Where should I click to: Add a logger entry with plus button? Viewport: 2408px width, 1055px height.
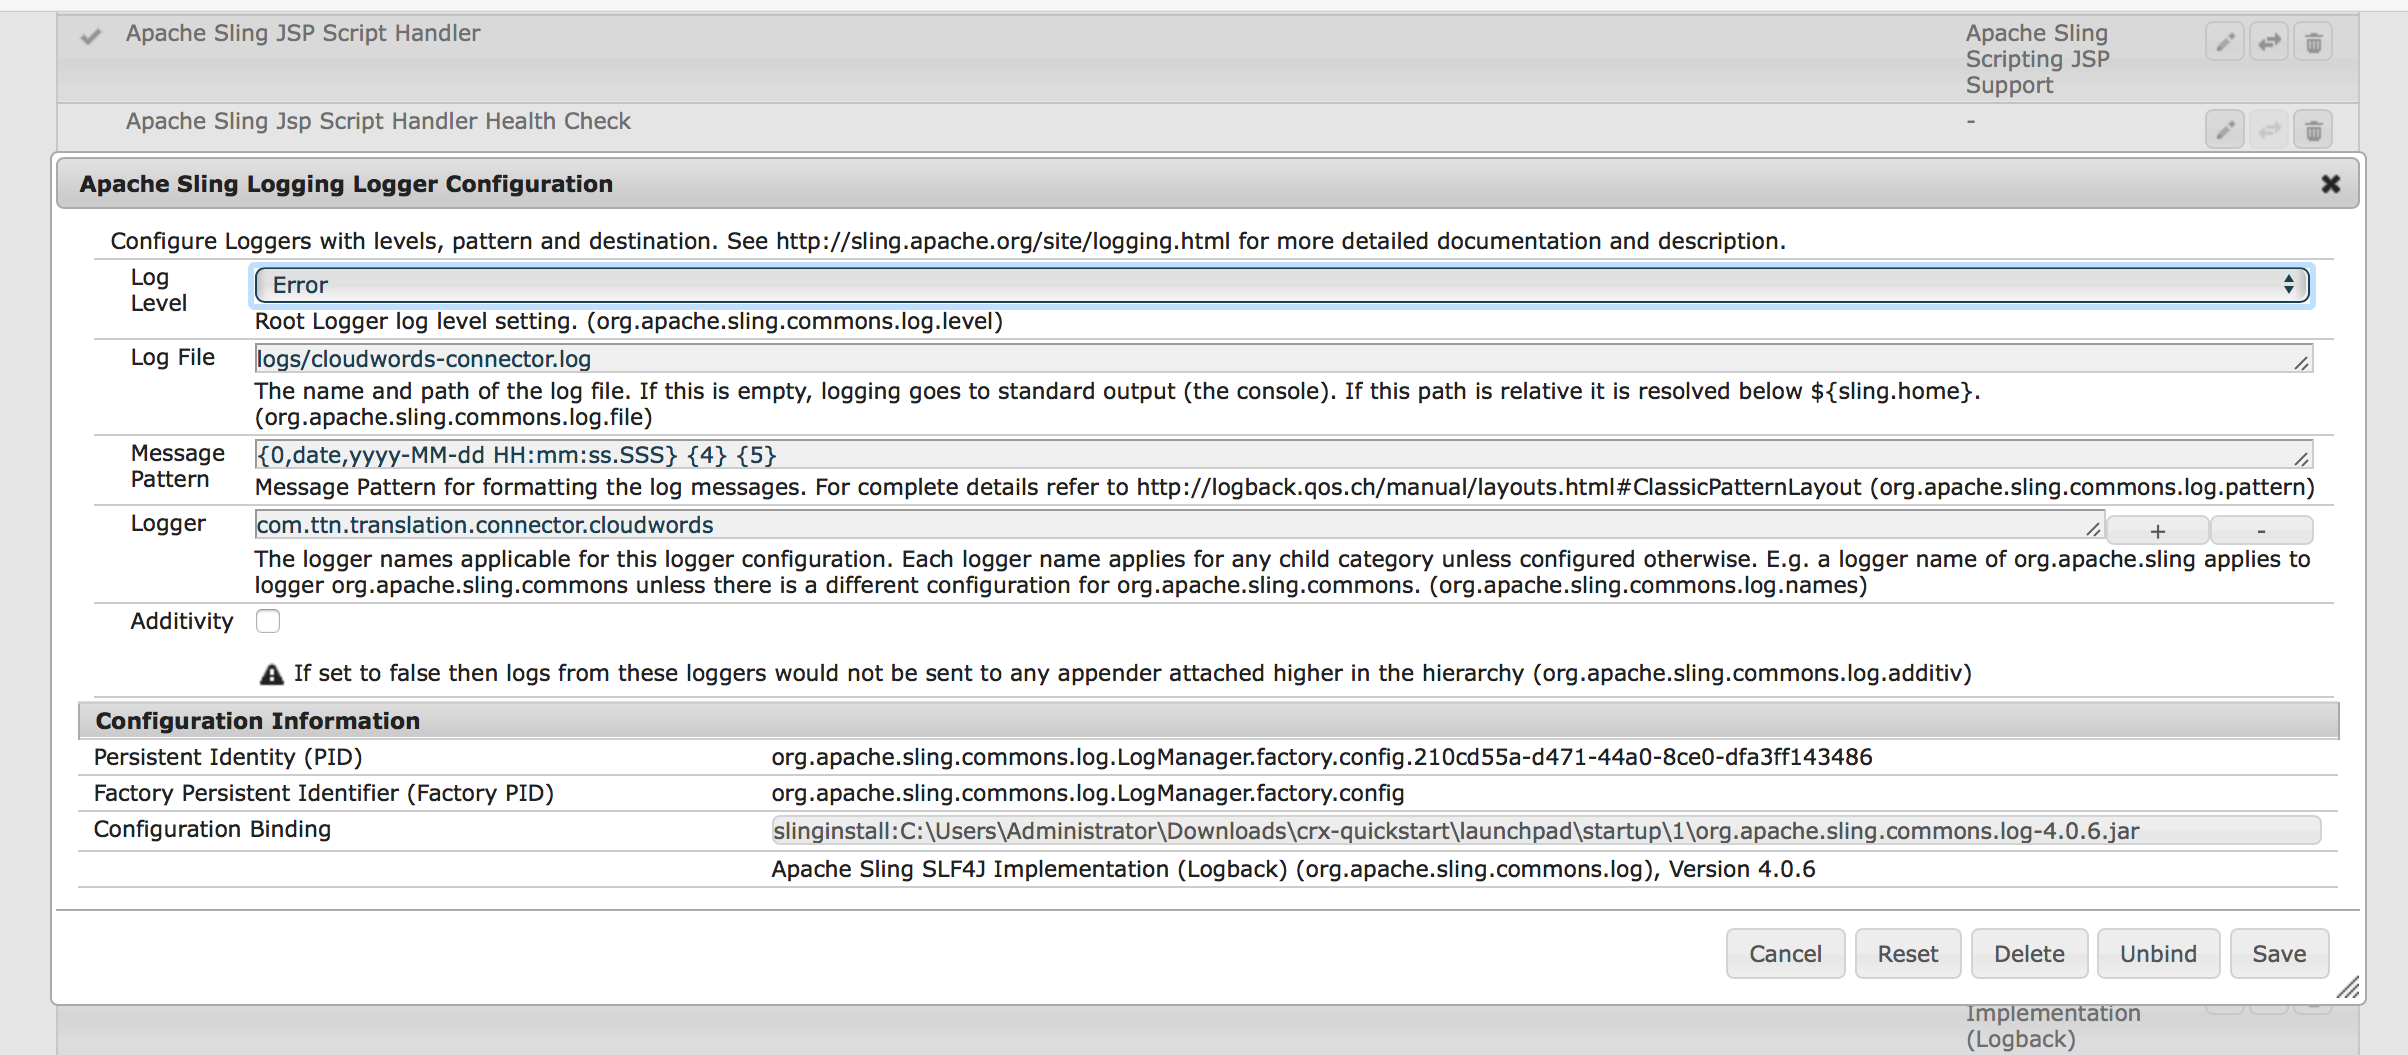2157,531
